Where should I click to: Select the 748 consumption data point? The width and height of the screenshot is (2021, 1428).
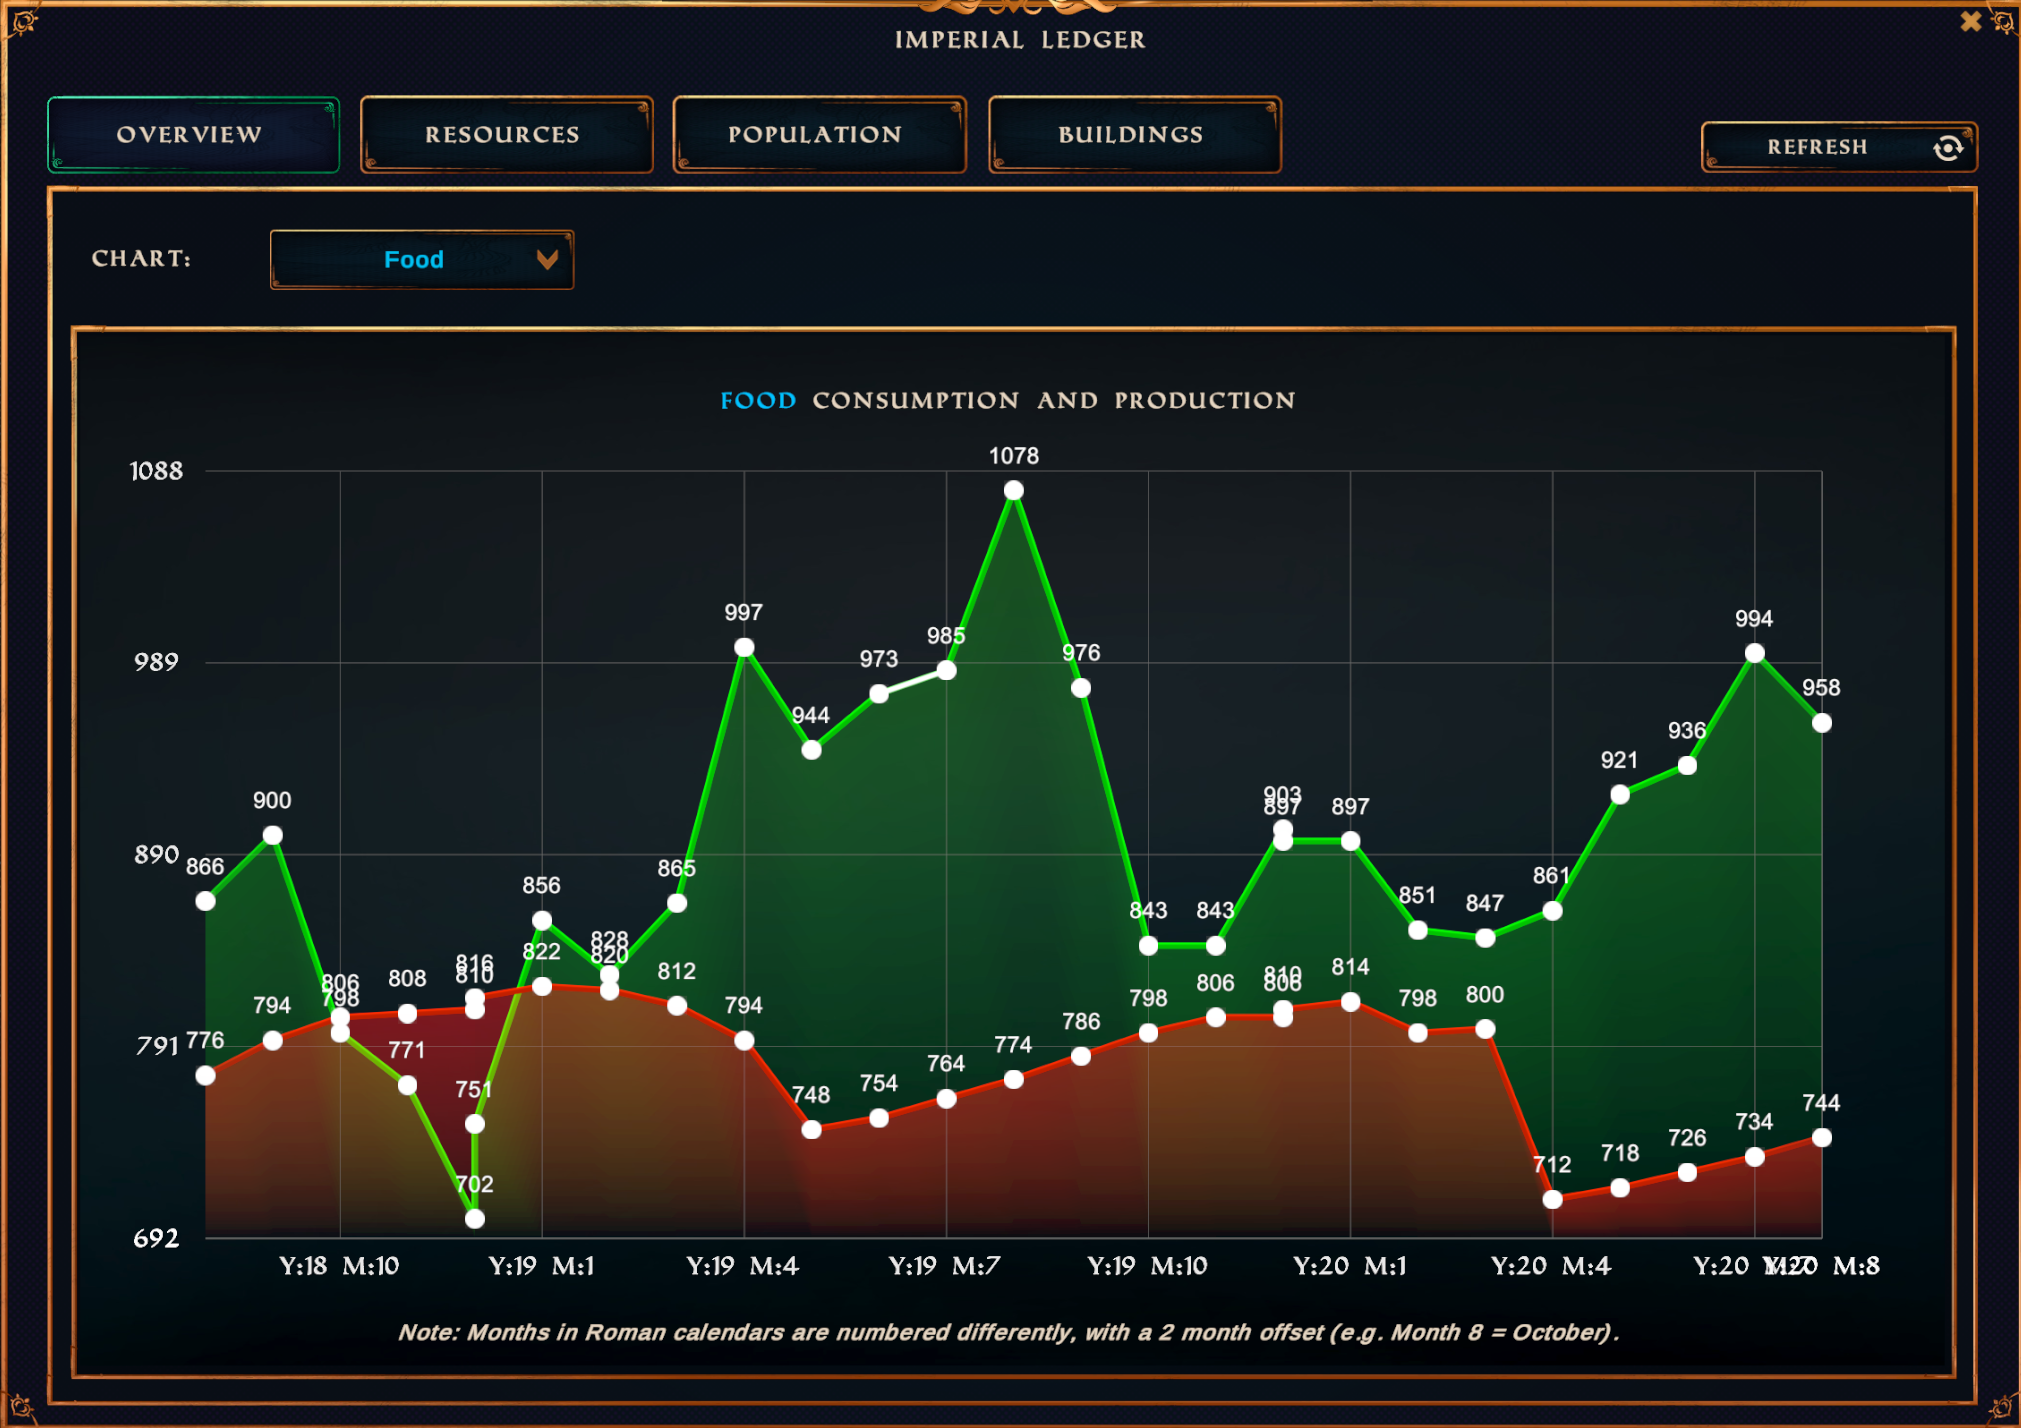pos(812,1130)
